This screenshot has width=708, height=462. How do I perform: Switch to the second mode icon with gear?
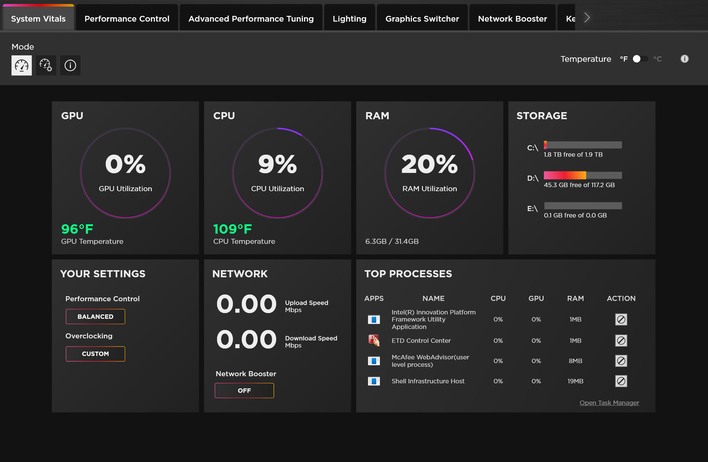[46, 65]
